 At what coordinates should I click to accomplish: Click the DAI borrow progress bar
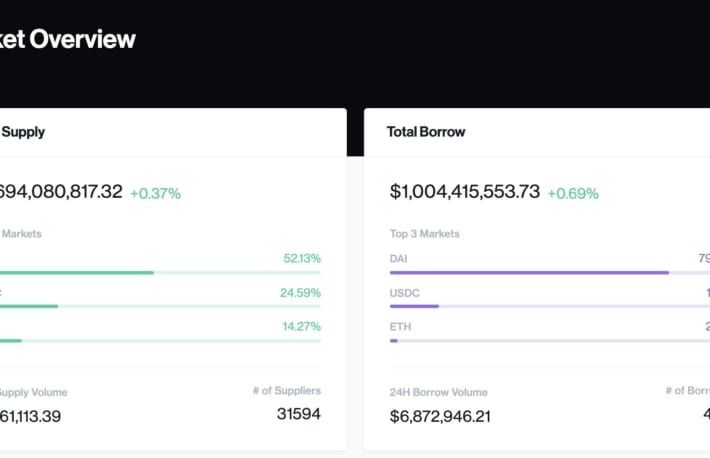coord(550,273)
